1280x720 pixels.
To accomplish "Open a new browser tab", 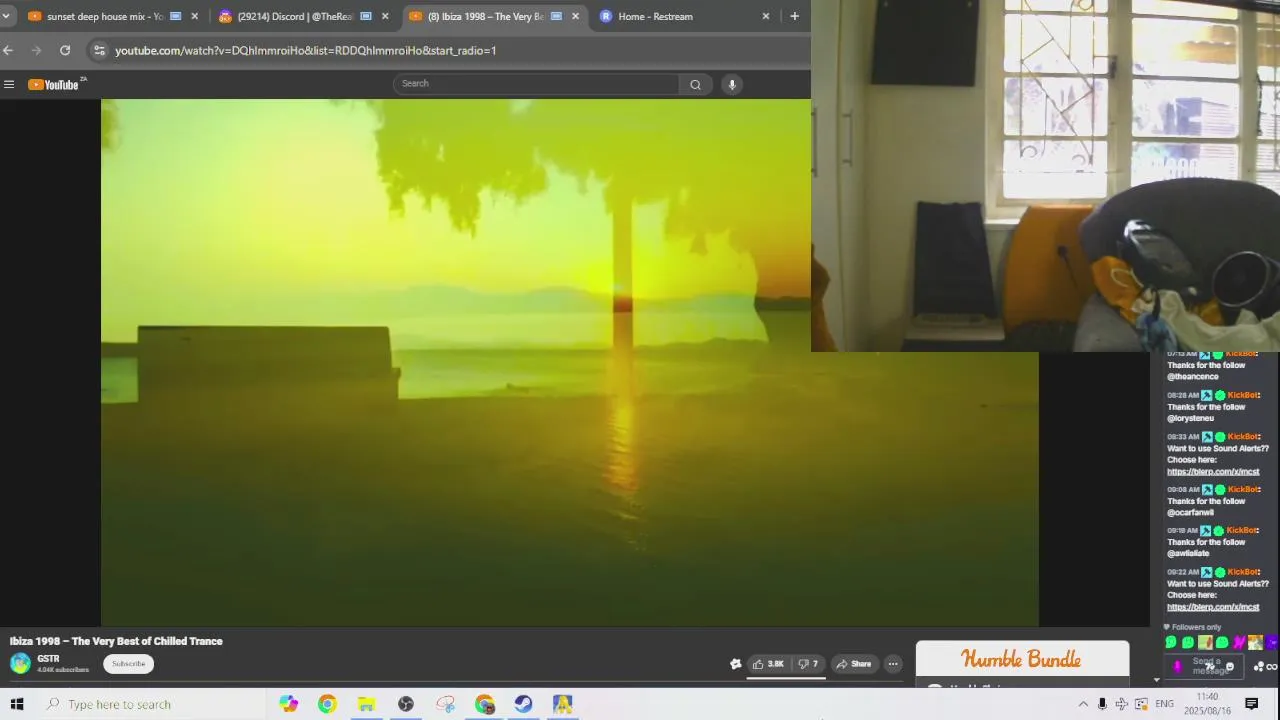I will (x=794, y=16).
